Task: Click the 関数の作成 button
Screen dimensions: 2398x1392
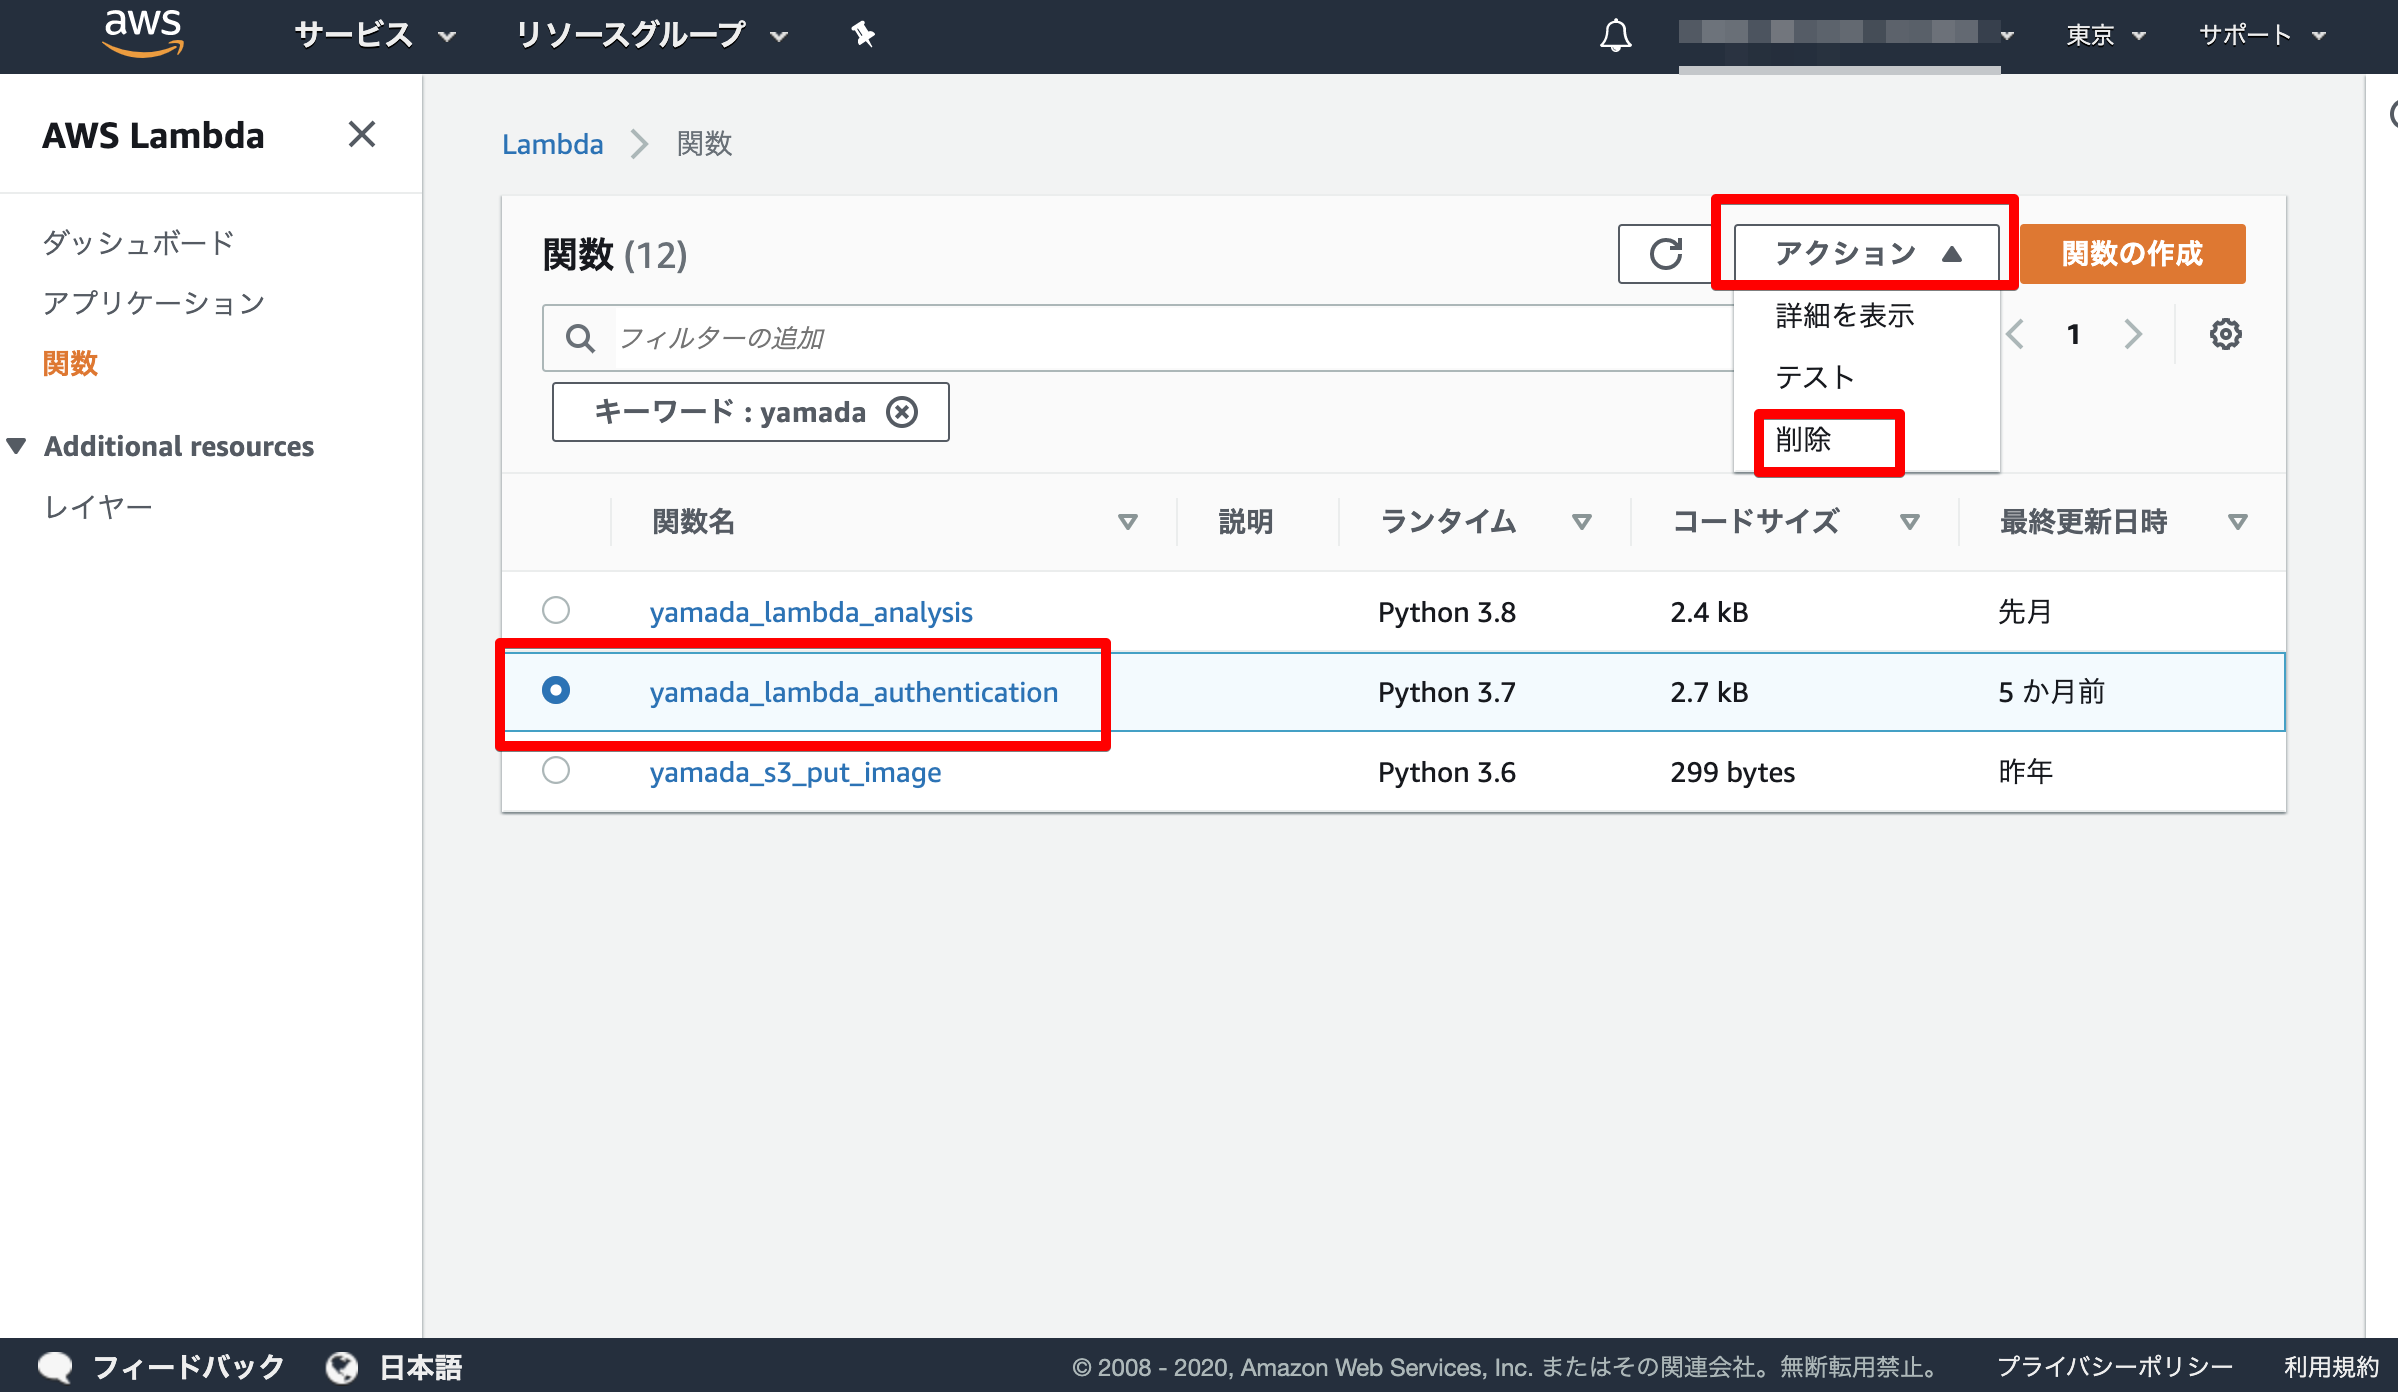Action: click(x=2132, y=254)
